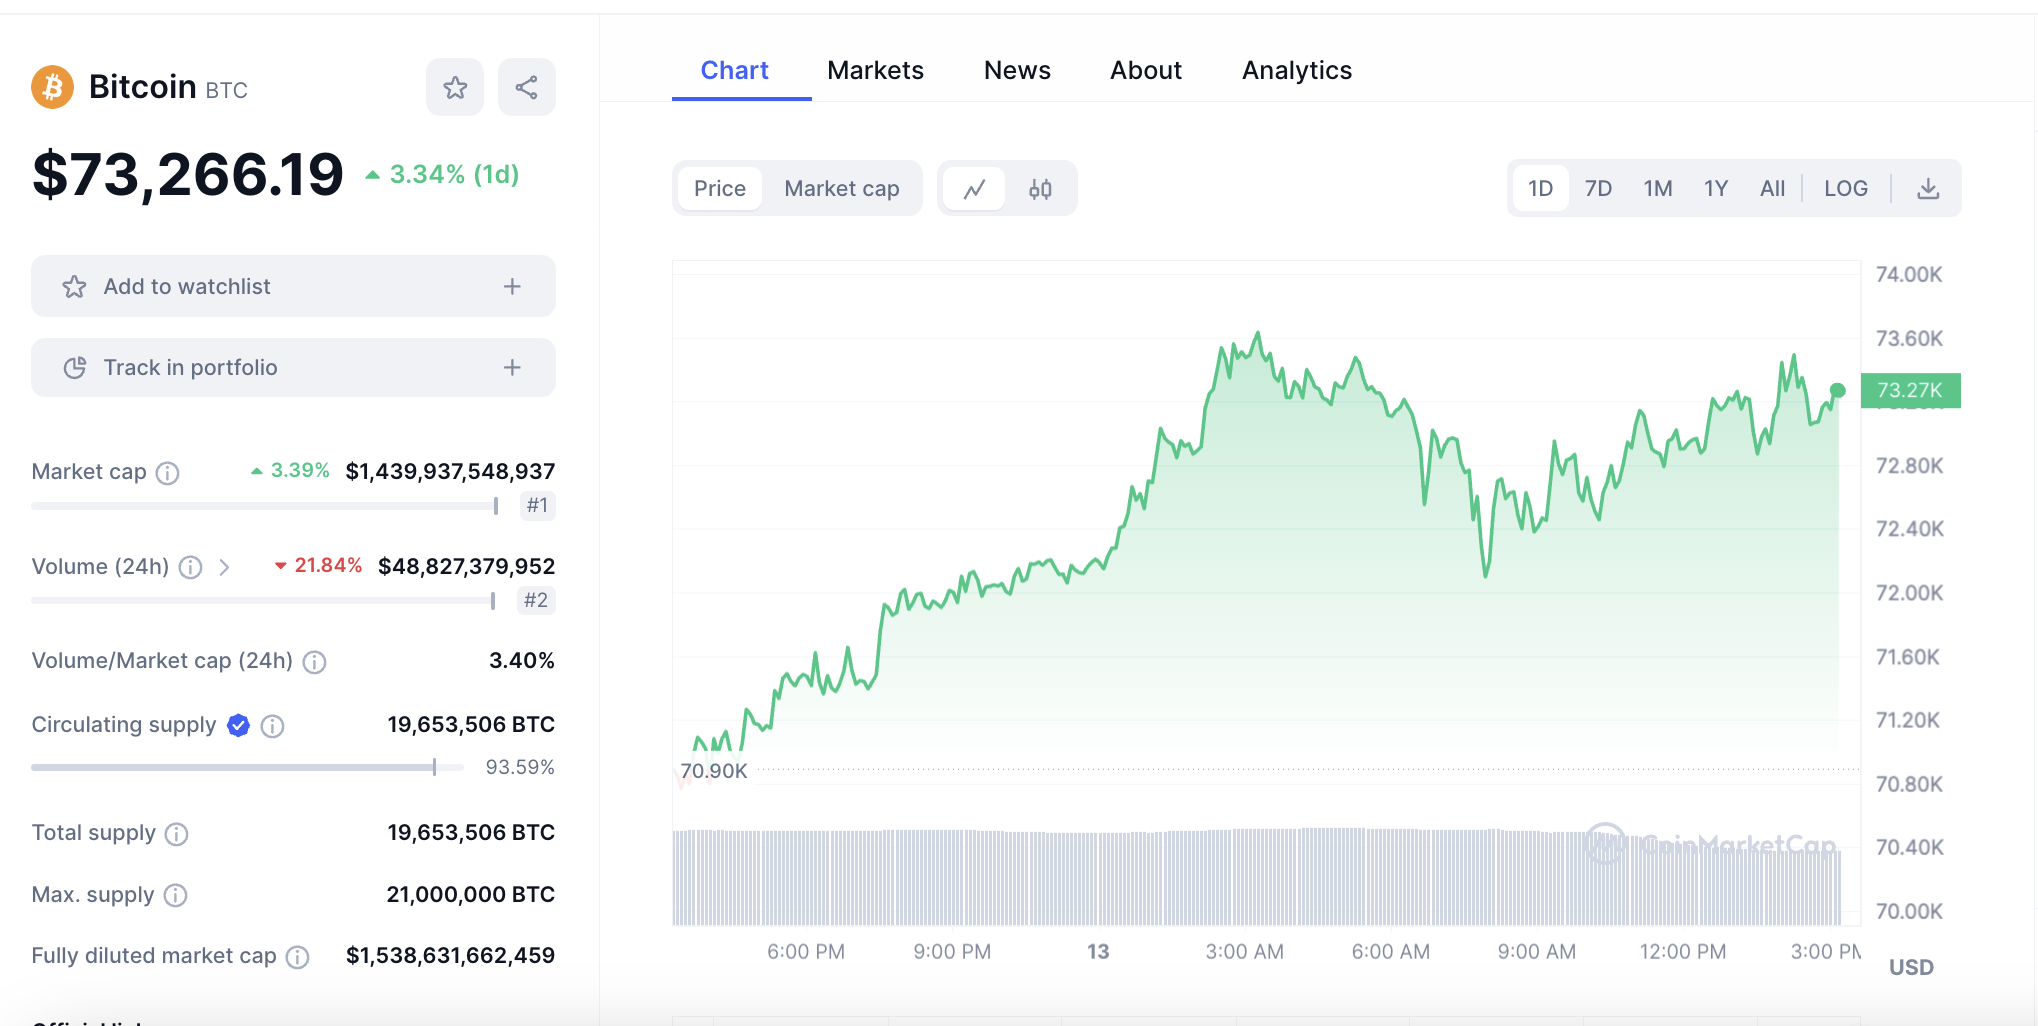Expand Volume (24h) chevron arrow
The image size is (2038, 1026).
pos(225,568)
